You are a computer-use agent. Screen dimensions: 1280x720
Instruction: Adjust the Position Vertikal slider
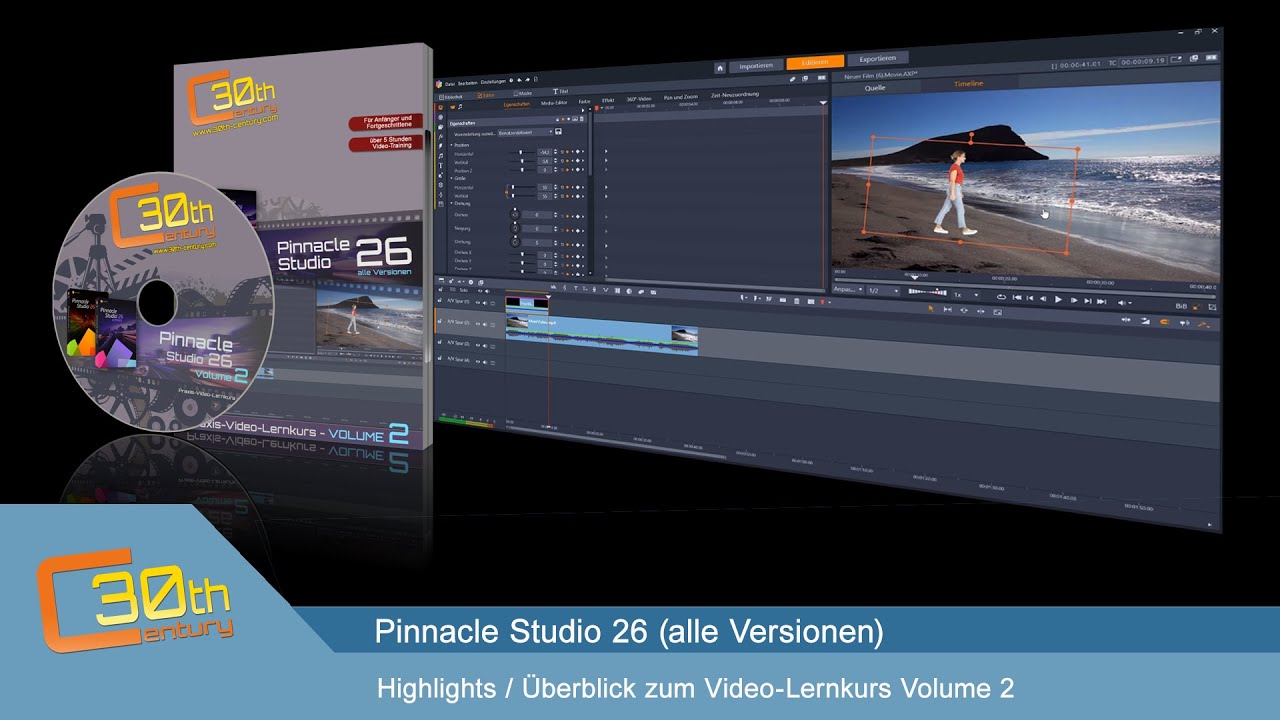[x=522, y=161]
